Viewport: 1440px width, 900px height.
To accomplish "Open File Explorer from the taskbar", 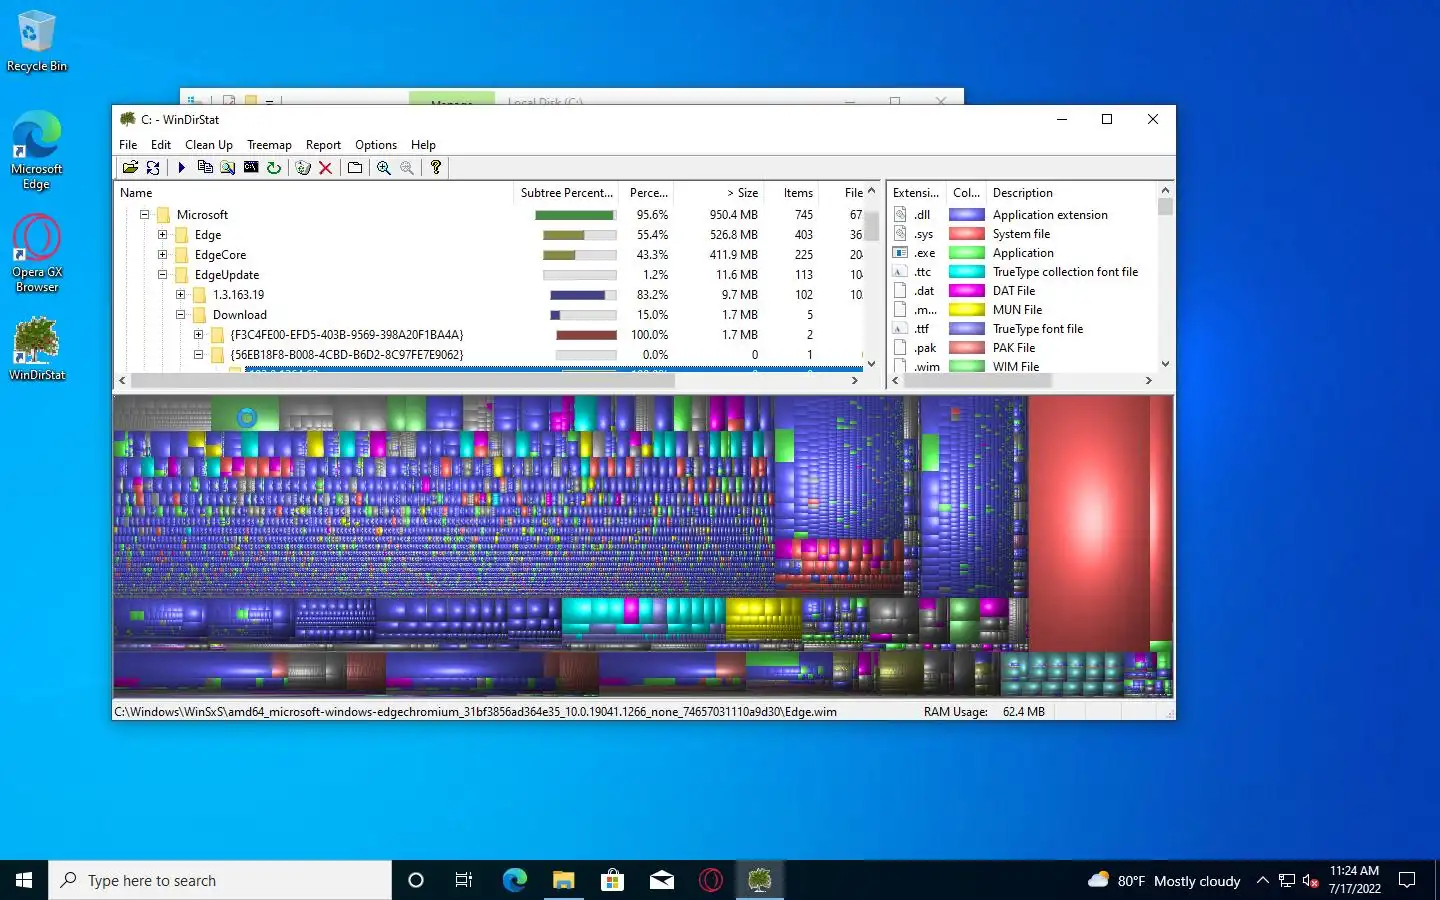I will [x=564, y=880].
